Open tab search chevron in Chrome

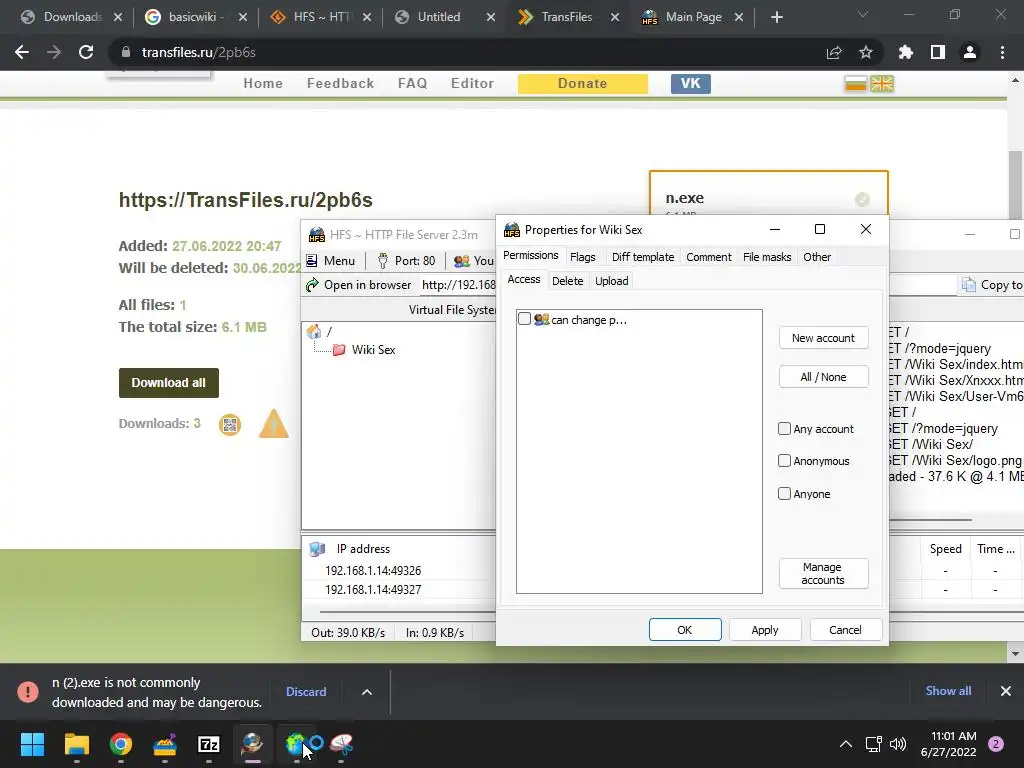(863, 14)
